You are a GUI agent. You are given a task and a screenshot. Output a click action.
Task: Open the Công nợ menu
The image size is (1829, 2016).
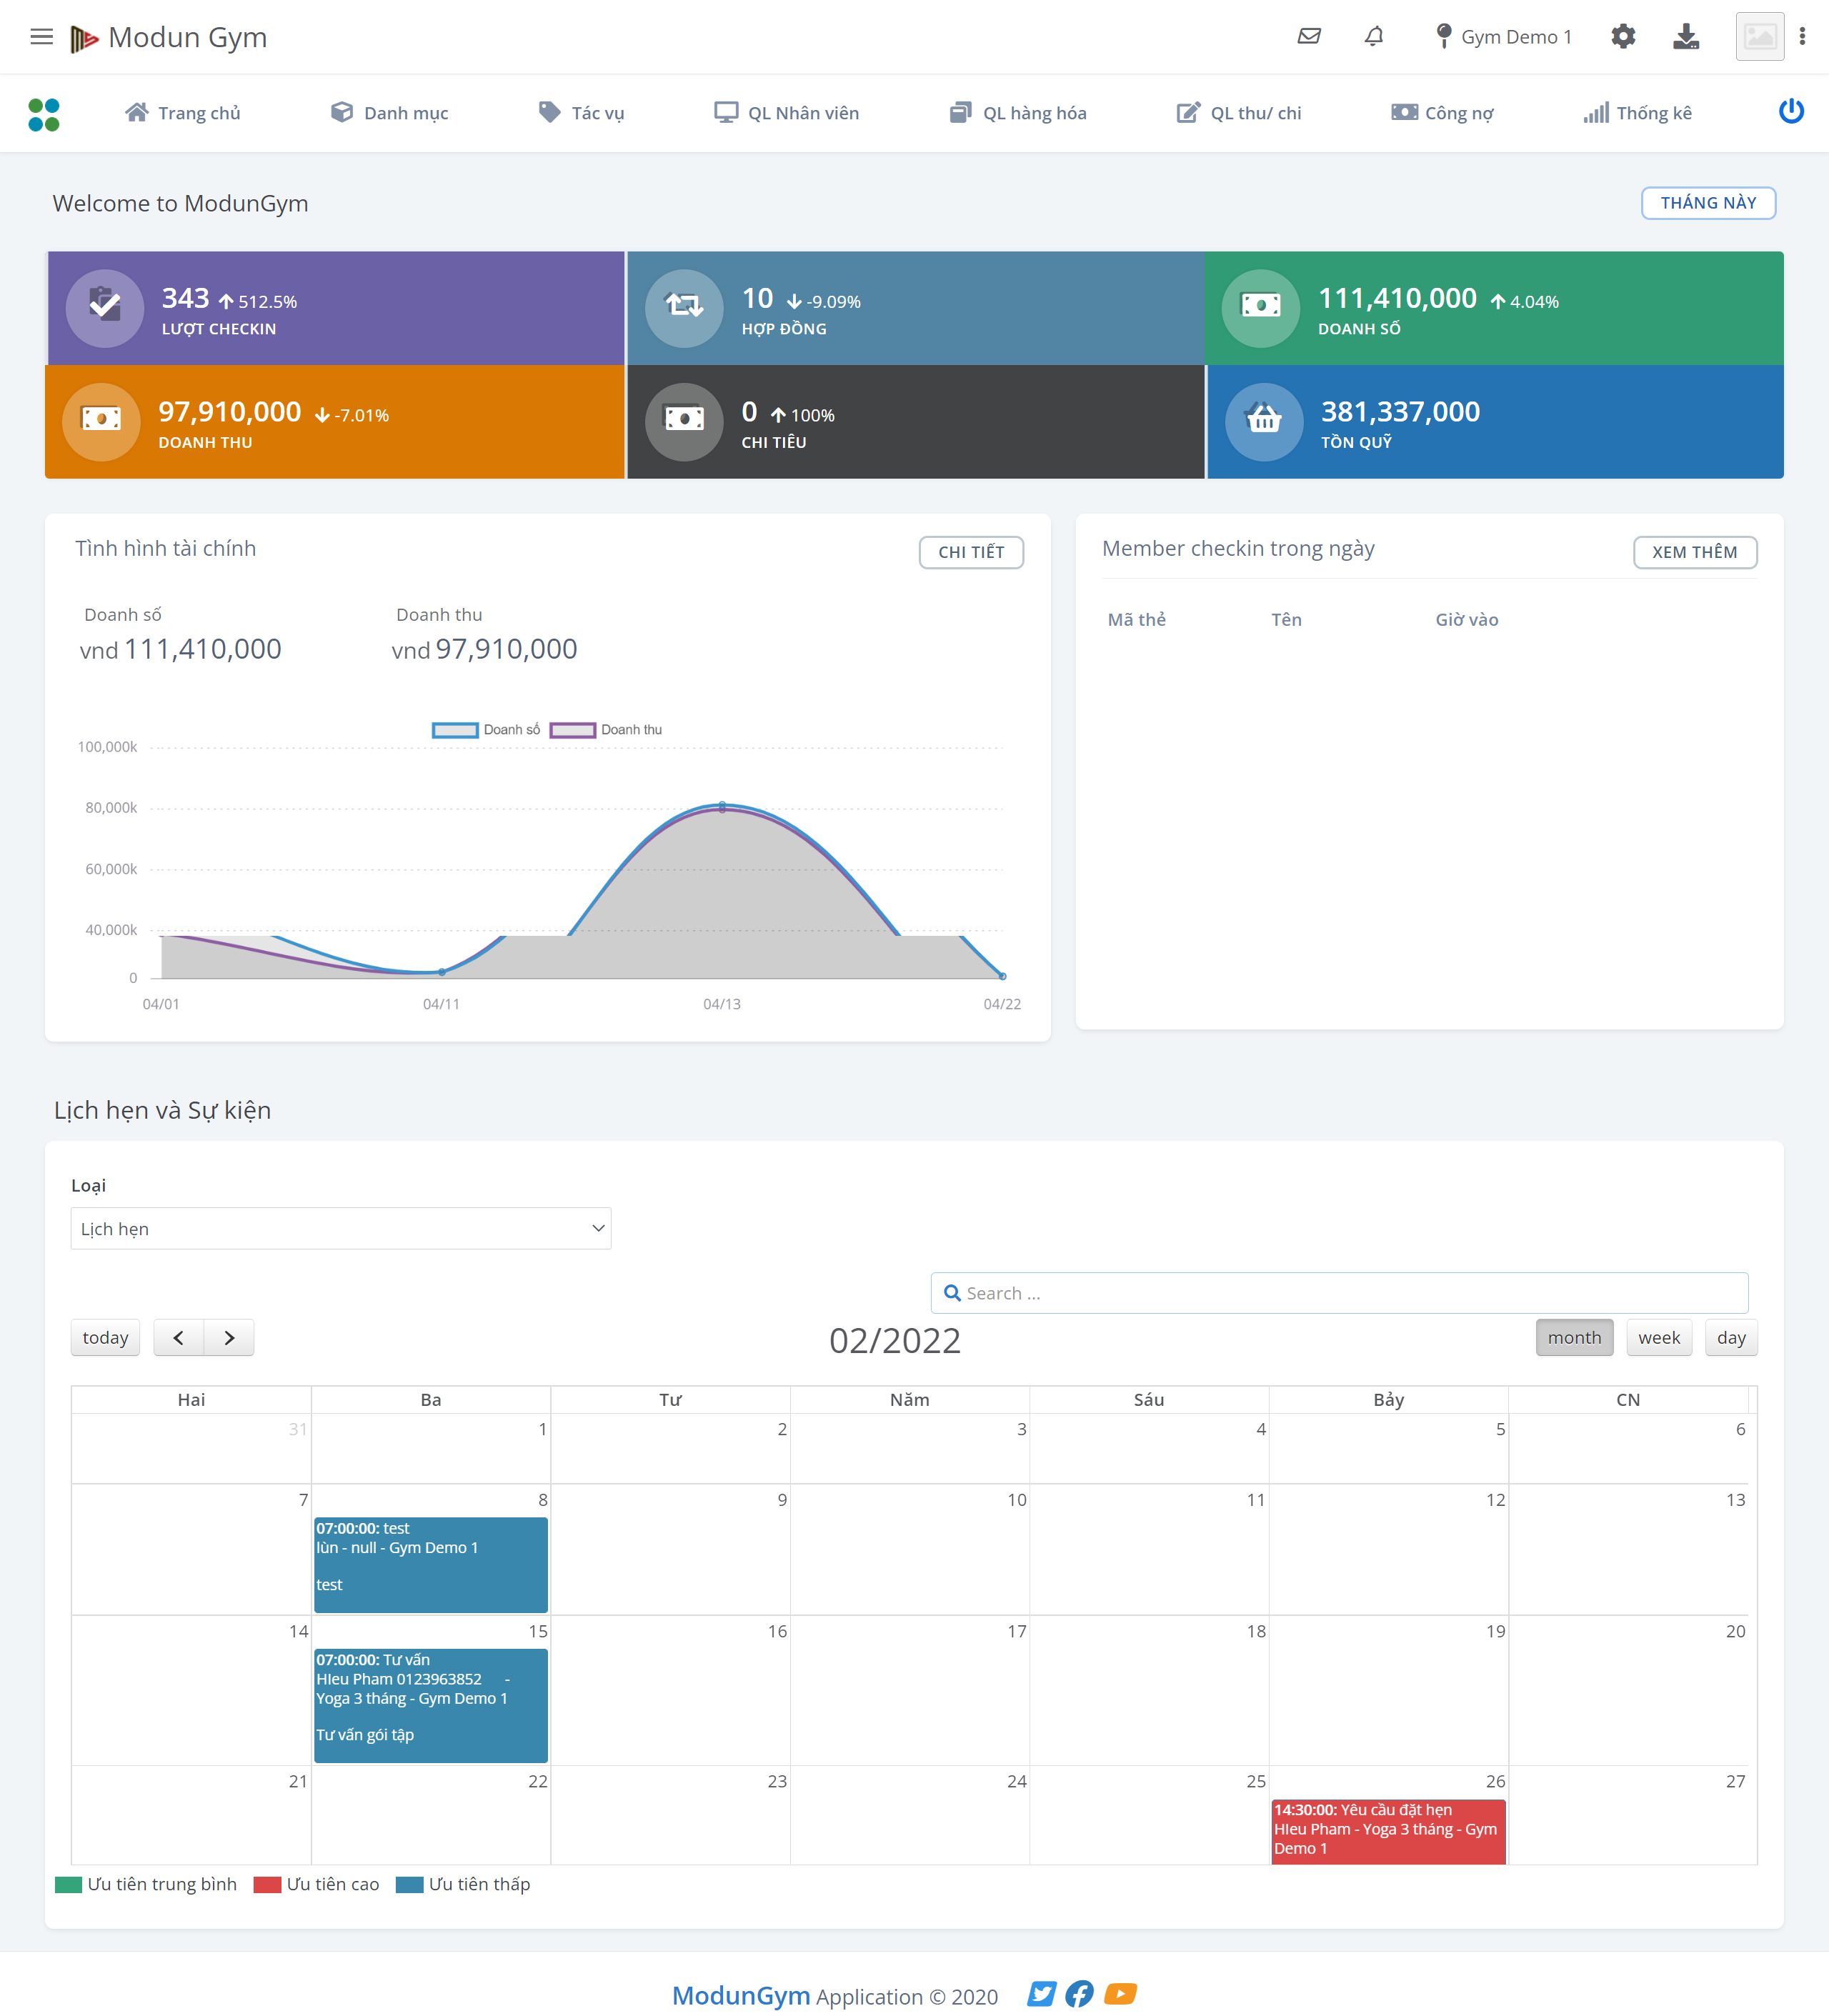click(x=1442, y=113)
